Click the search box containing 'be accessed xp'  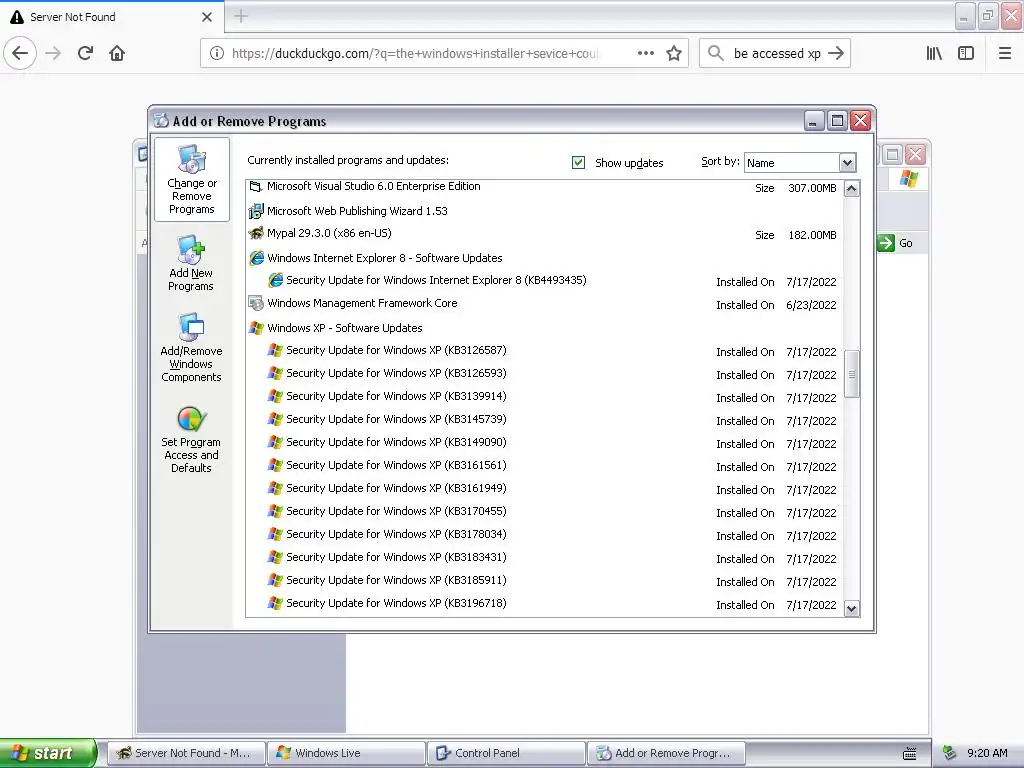[776, 53]
